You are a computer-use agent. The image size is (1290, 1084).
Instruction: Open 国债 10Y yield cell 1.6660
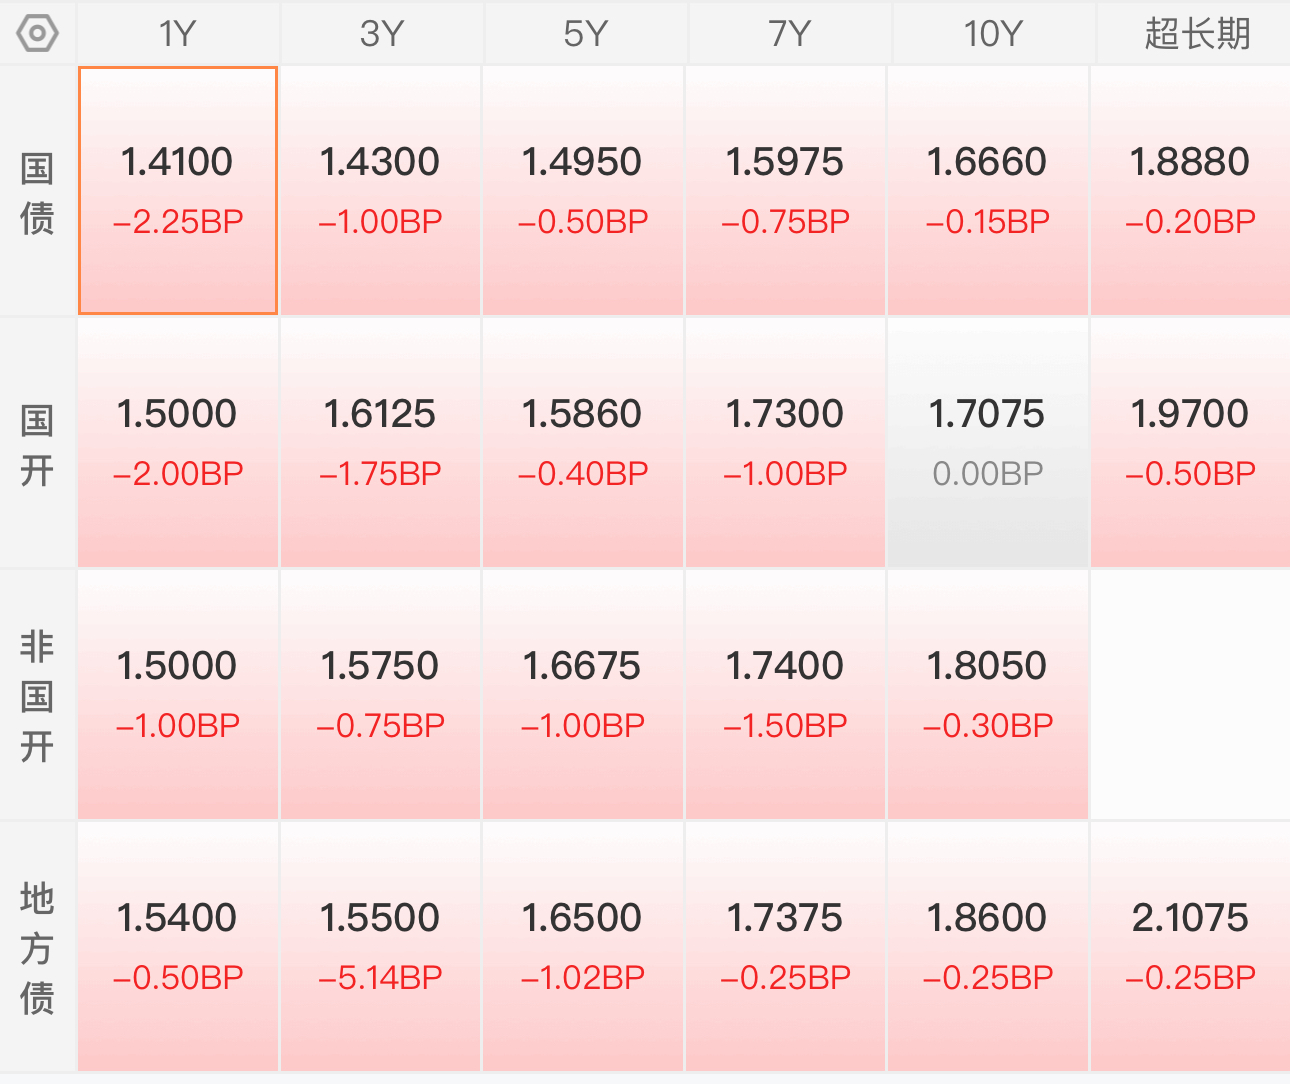[x=987, y=191]
